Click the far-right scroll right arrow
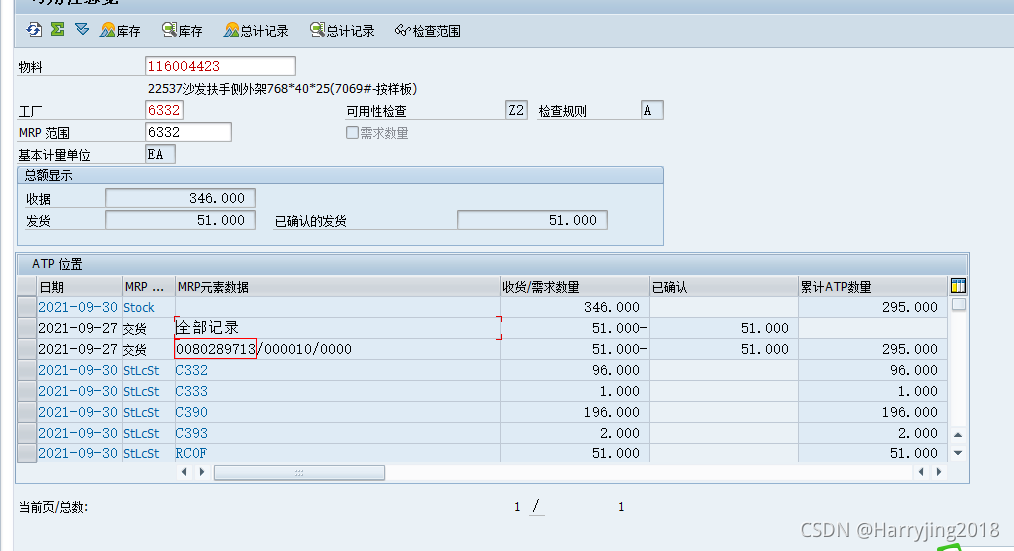The width and height of the screenshot is (1014, 551). [x=939, y=472]
